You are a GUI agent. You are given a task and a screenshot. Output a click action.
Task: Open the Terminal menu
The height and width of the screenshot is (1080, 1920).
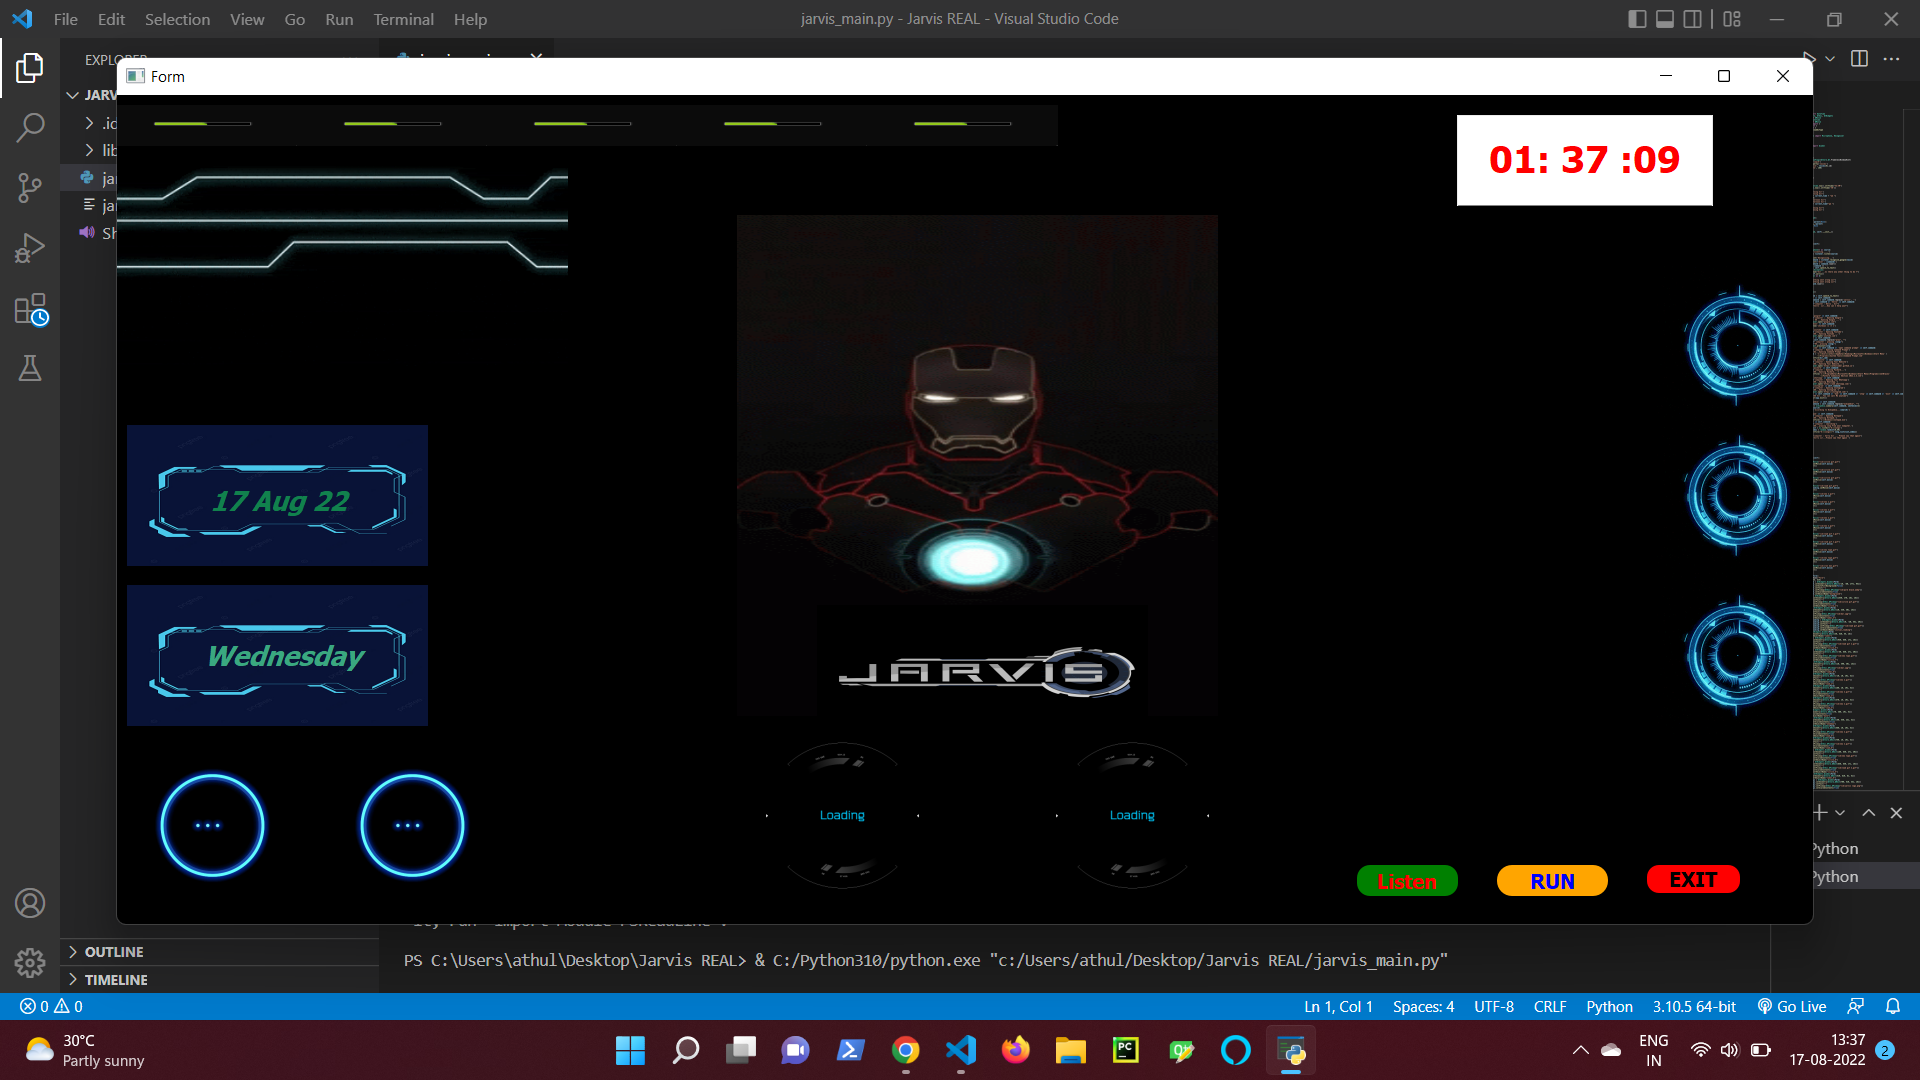(x=403, y=19)
